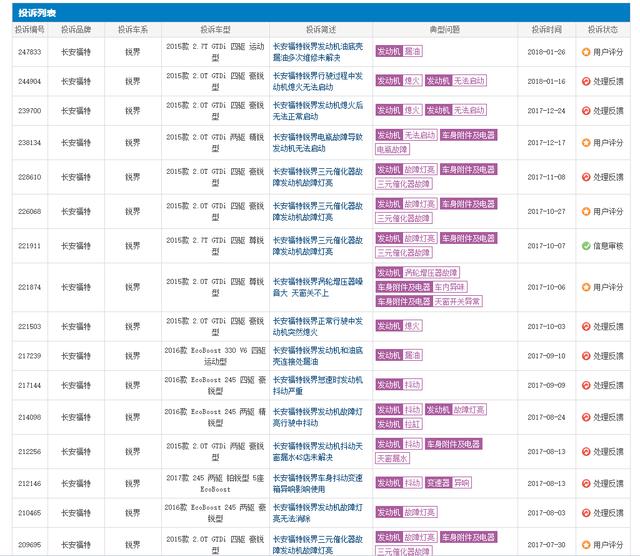Click the 处理反馈 icon for complaint 212256

pos(586,451)
